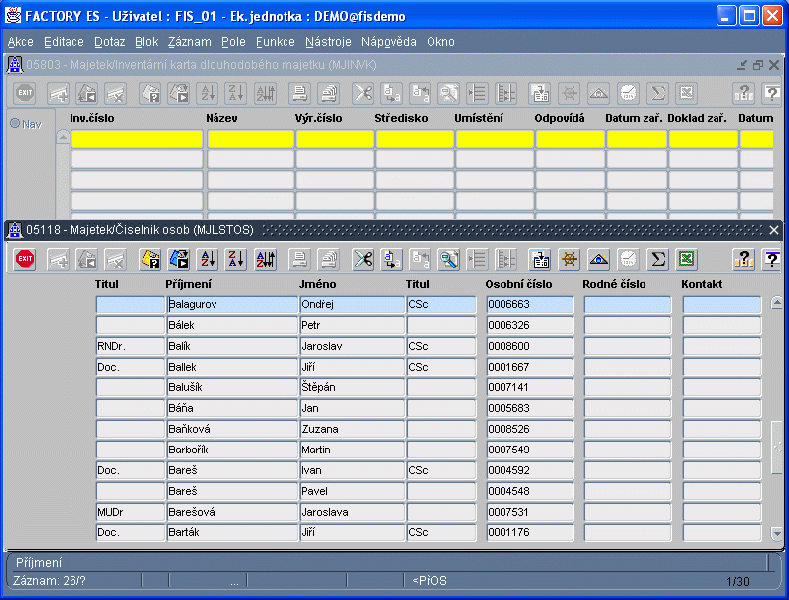This screenshot has height=600, width=789.
Task: Click Execute Query icon in Číselník osob toolbar
Action: pyautogui.click(x=179, y=259)
